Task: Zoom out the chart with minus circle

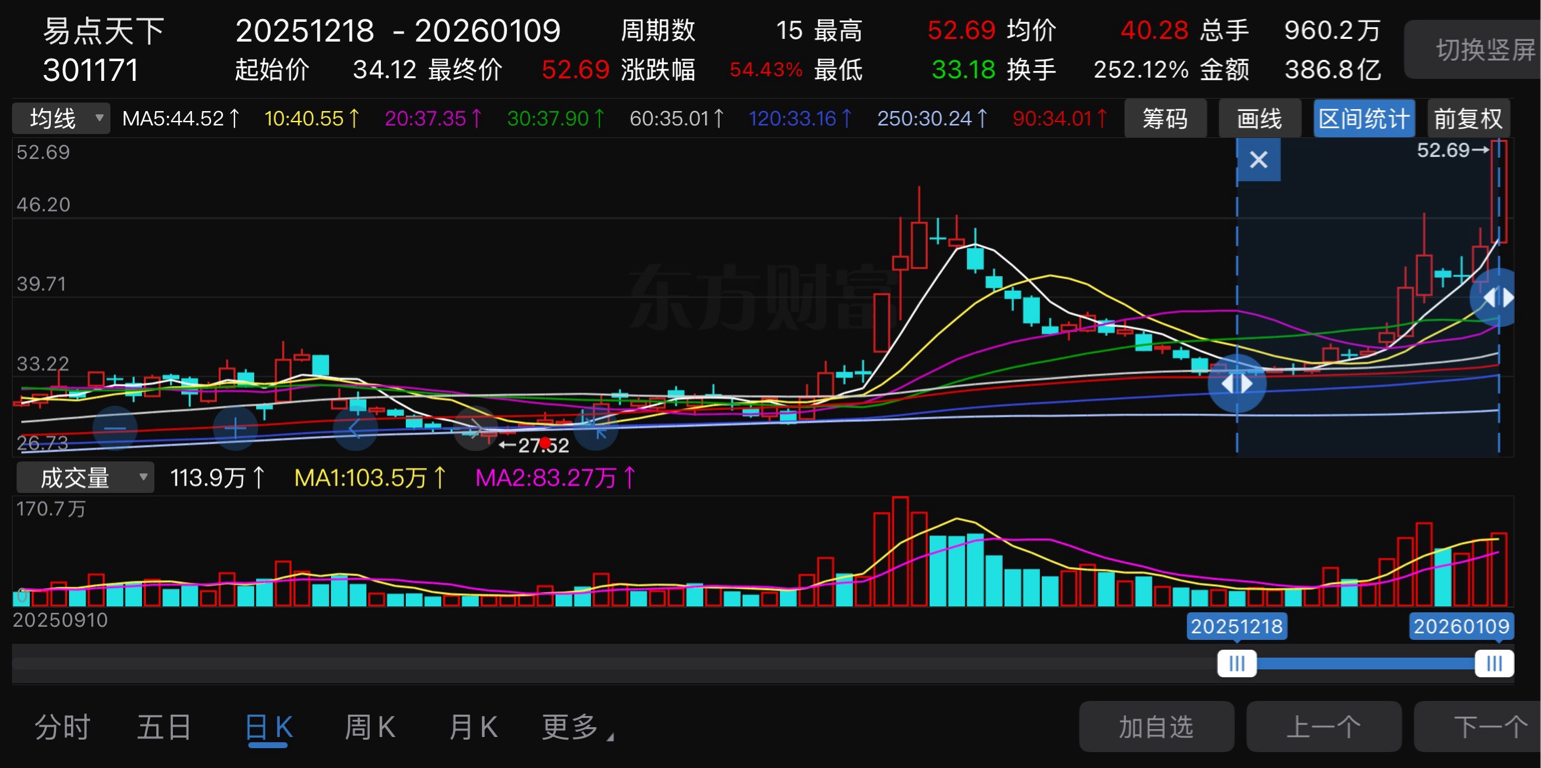Action: coord(115,428)
